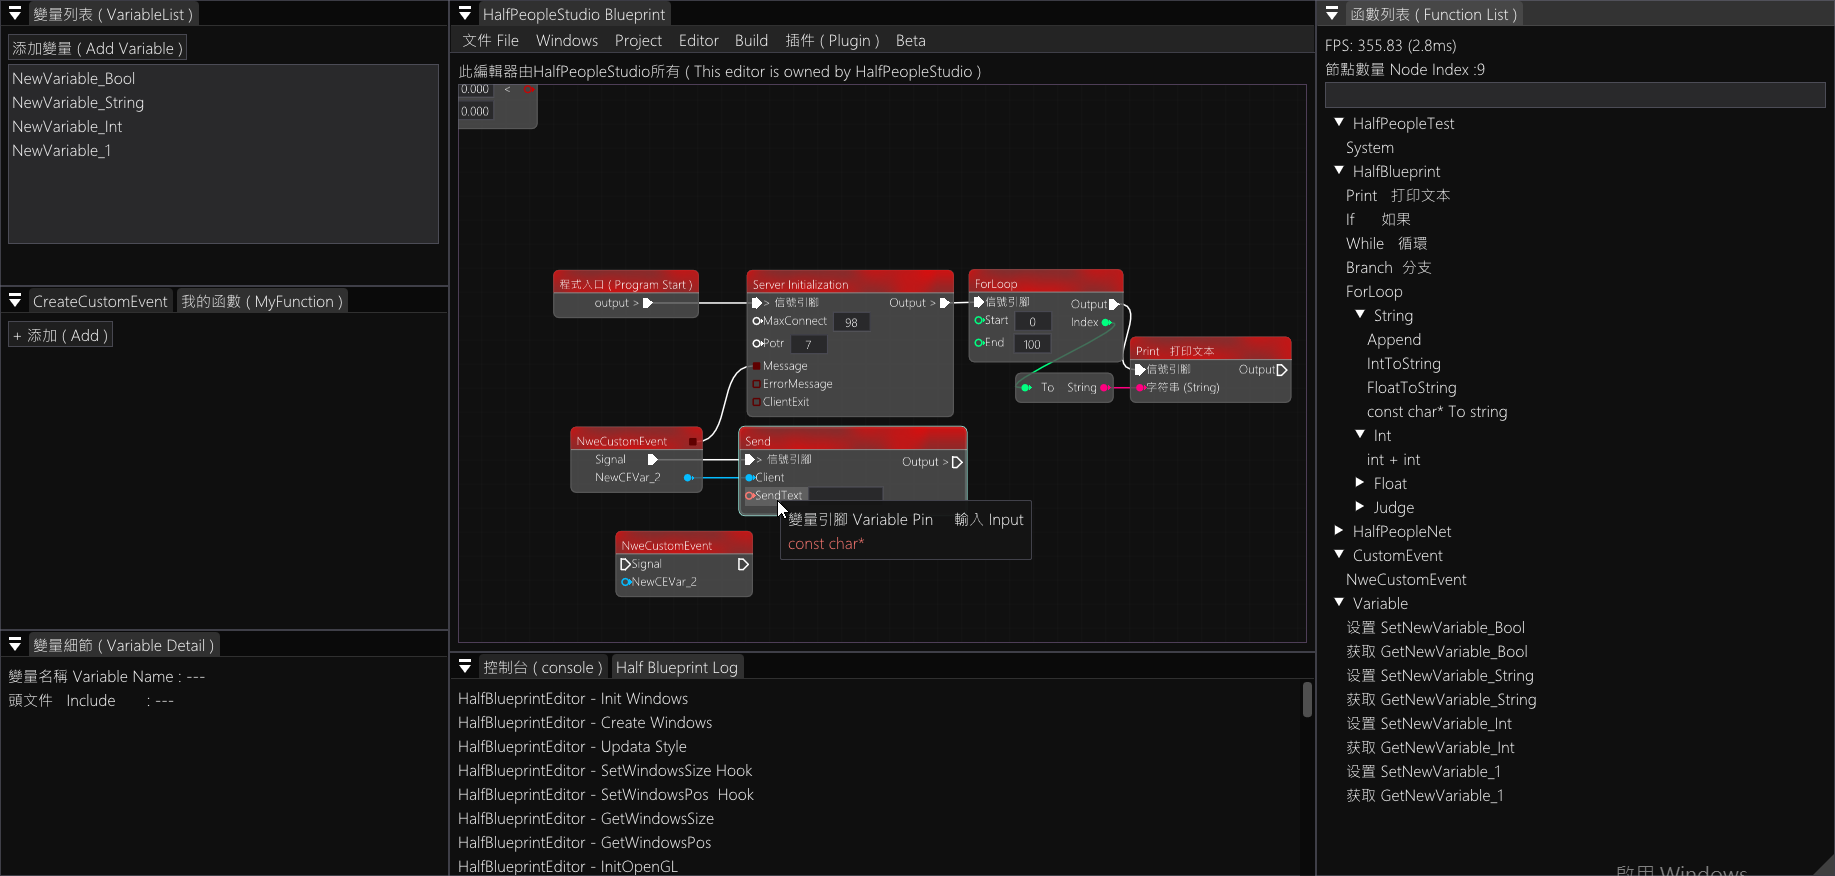This screenshot has height=876, width=1835.
Task: Click the + 添加 (Add) button
Action: click(60, 335)
